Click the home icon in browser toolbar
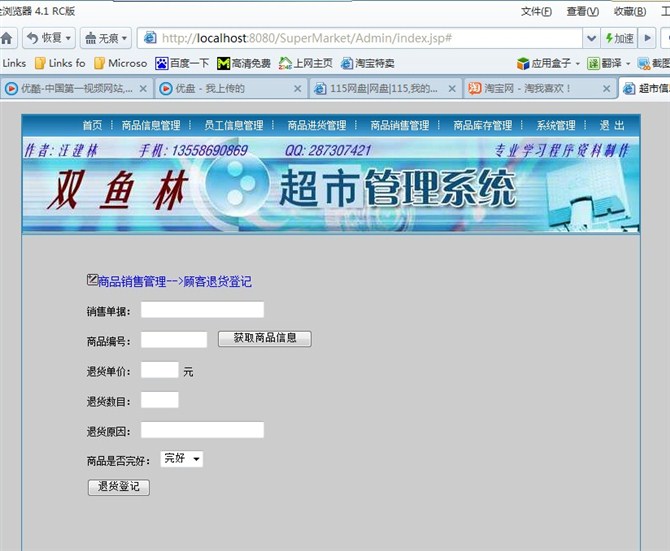 7,38
